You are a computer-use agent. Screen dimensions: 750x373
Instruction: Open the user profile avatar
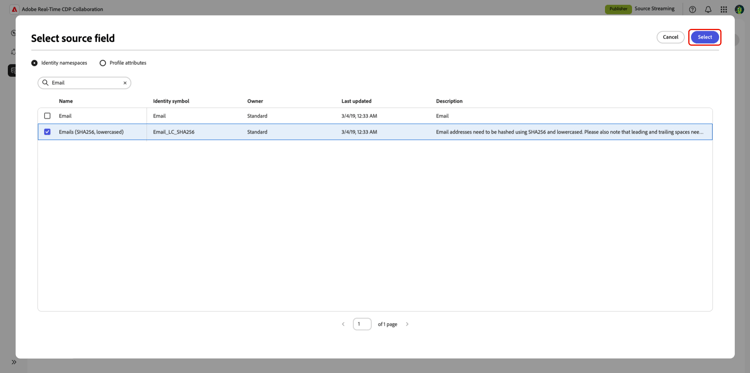pyautogui.click(x=739, y=9)
